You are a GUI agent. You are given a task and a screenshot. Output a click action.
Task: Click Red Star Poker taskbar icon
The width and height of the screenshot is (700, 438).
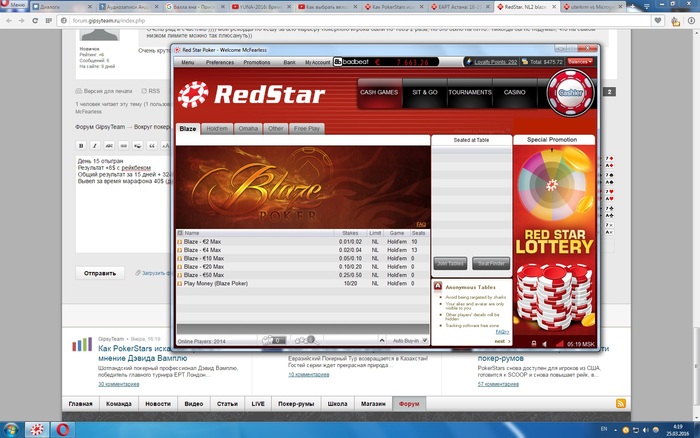click(x=37, y=430)
